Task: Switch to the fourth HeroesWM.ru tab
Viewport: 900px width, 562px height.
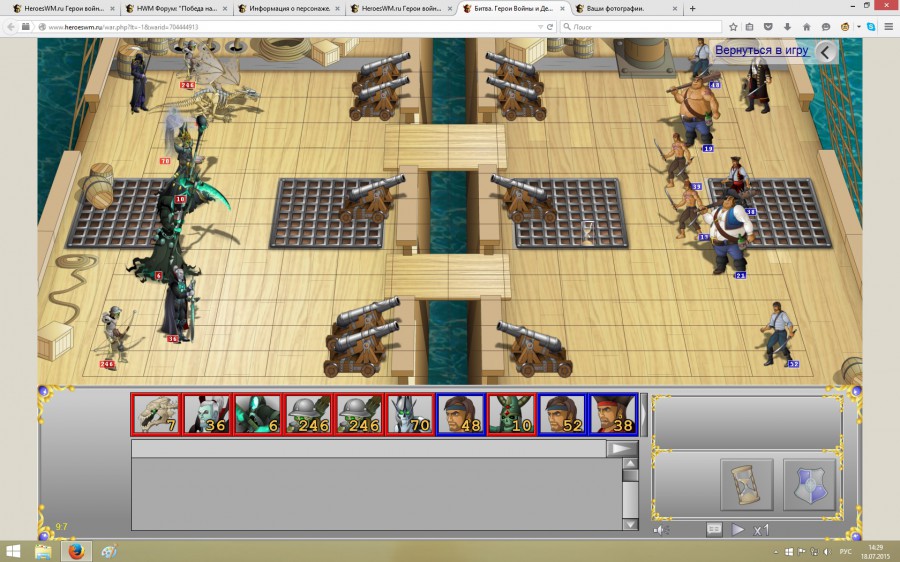Action: click(x=401, y=9)
